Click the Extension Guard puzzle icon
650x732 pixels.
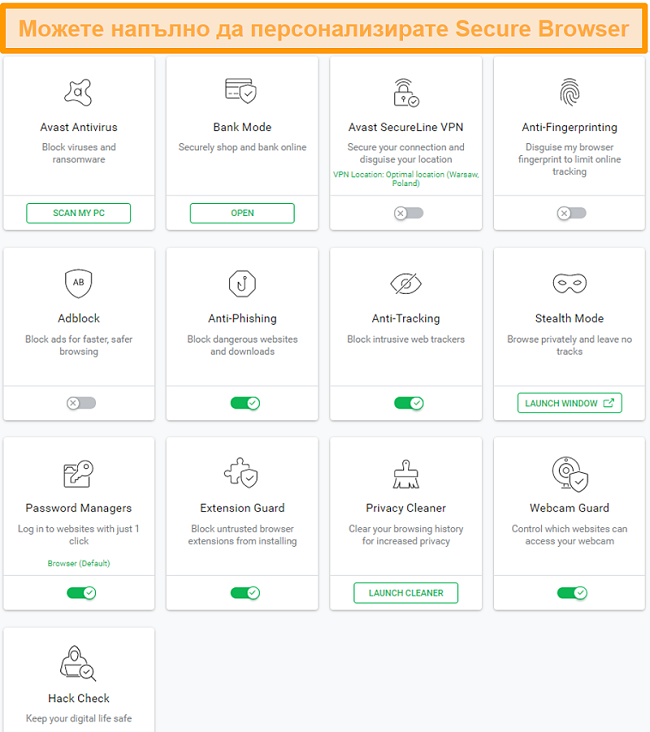241,472
